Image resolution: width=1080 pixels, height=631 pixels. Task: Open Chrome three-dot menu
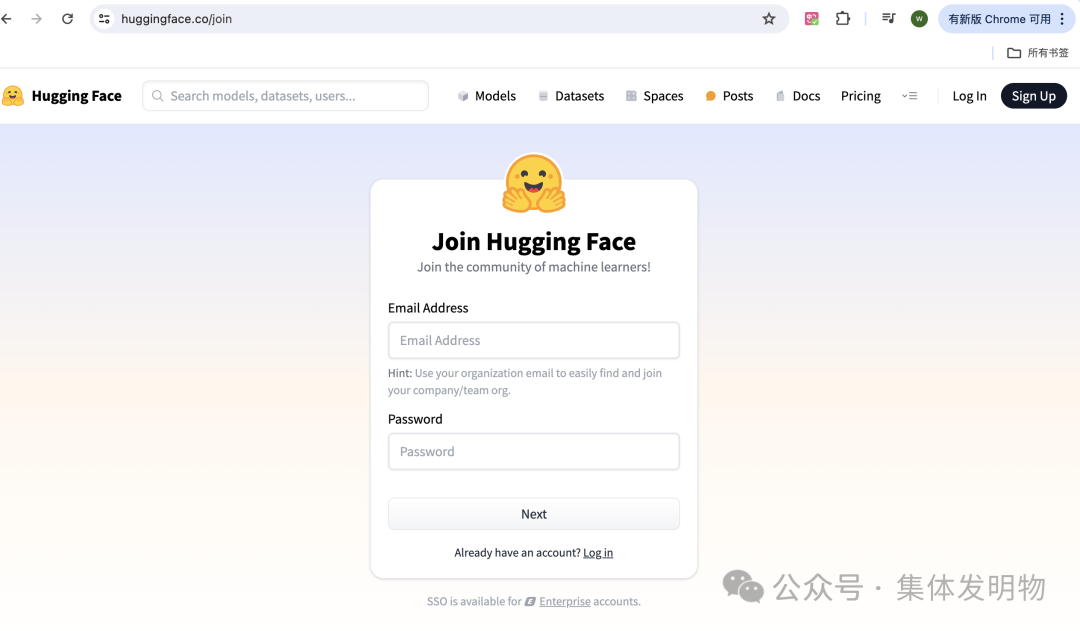click(x=1062, y=19)
